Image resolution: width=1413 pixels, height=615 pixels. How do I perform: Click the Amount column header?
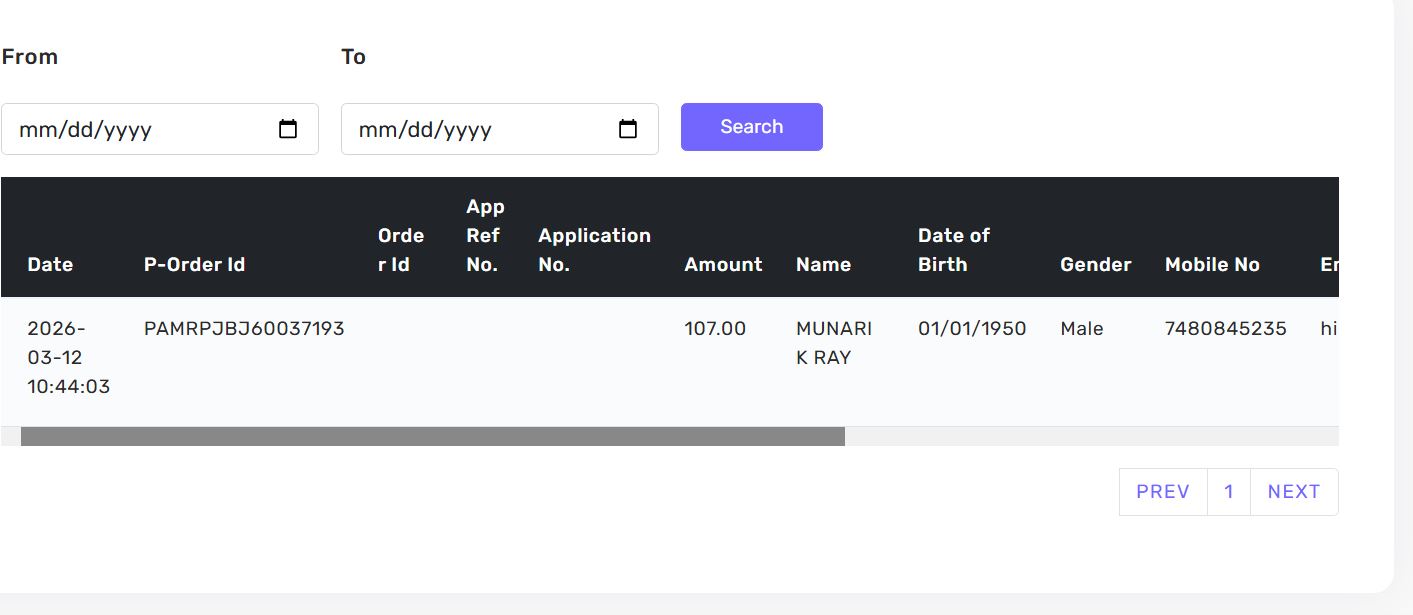tap(723, 264)
